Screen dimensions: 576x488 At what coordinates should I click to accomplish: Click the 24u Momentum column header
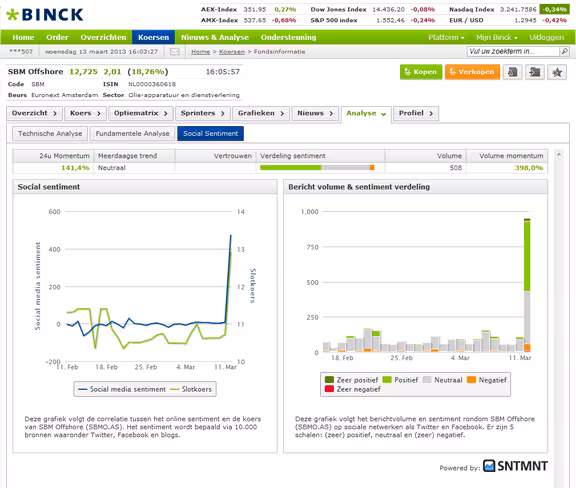tap(53, 156)
